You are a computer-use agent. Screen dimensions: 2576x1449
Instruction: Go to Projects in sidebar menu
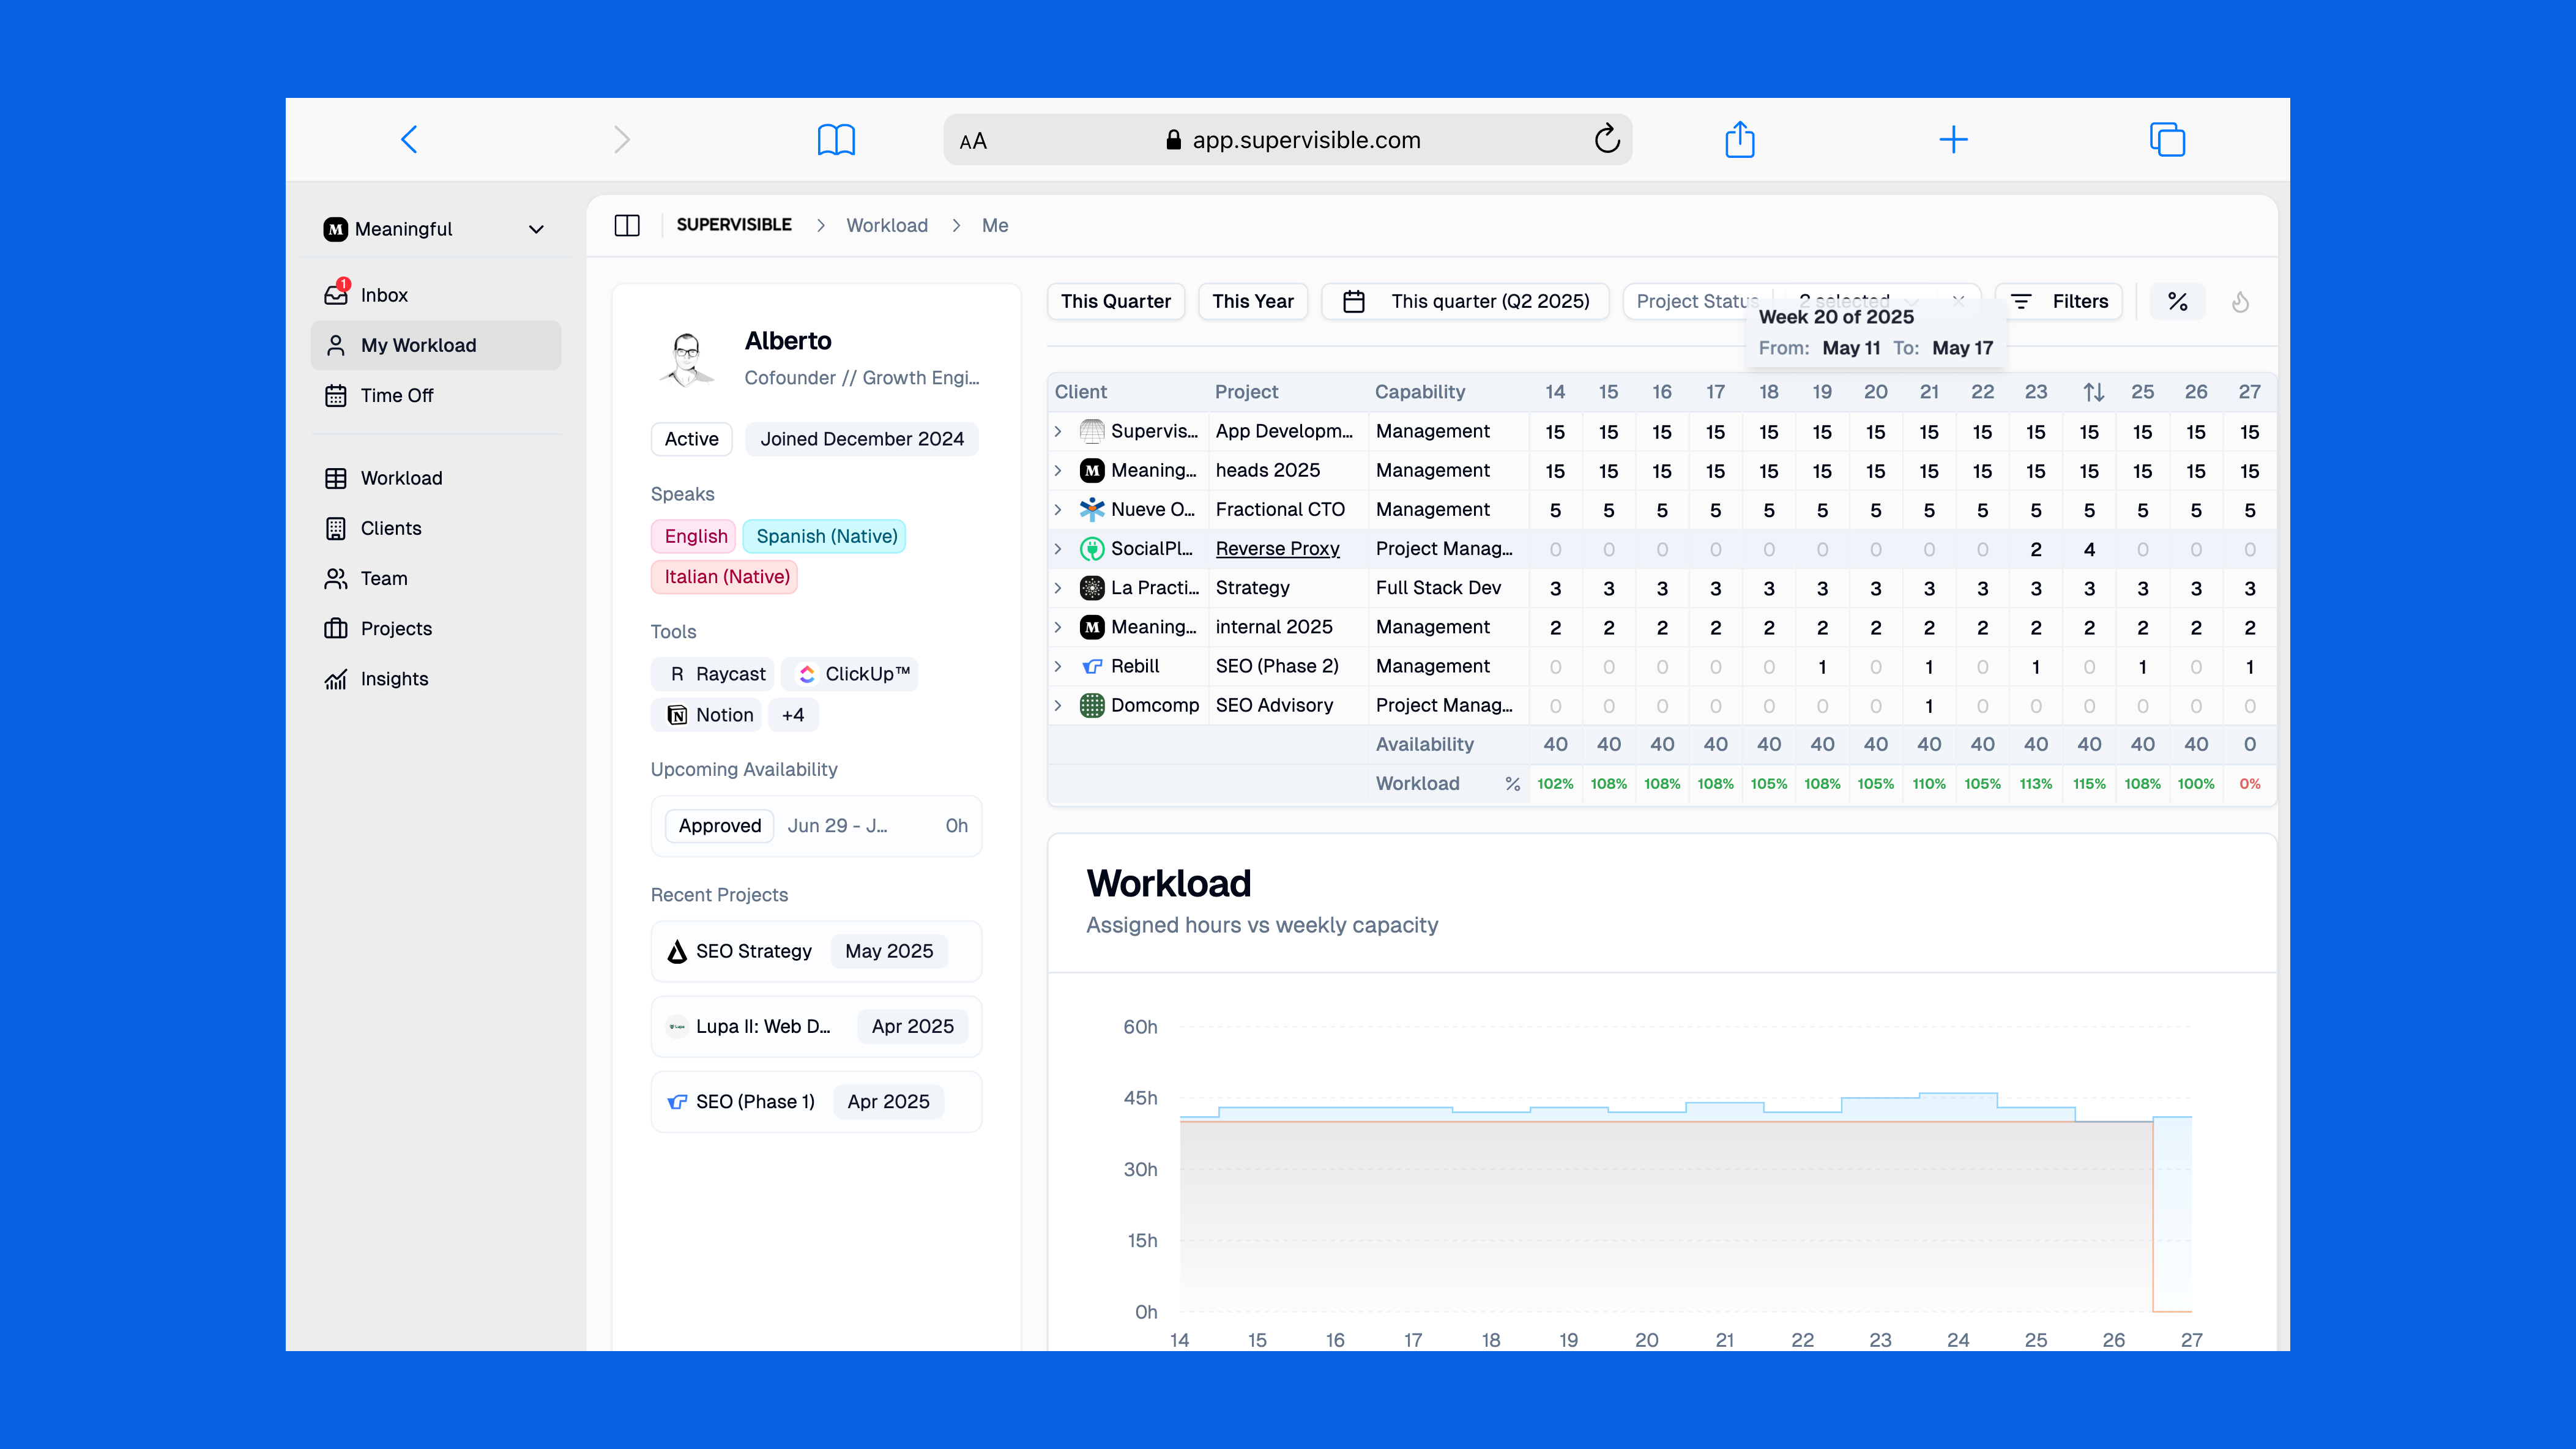click(x=395, y=628)
